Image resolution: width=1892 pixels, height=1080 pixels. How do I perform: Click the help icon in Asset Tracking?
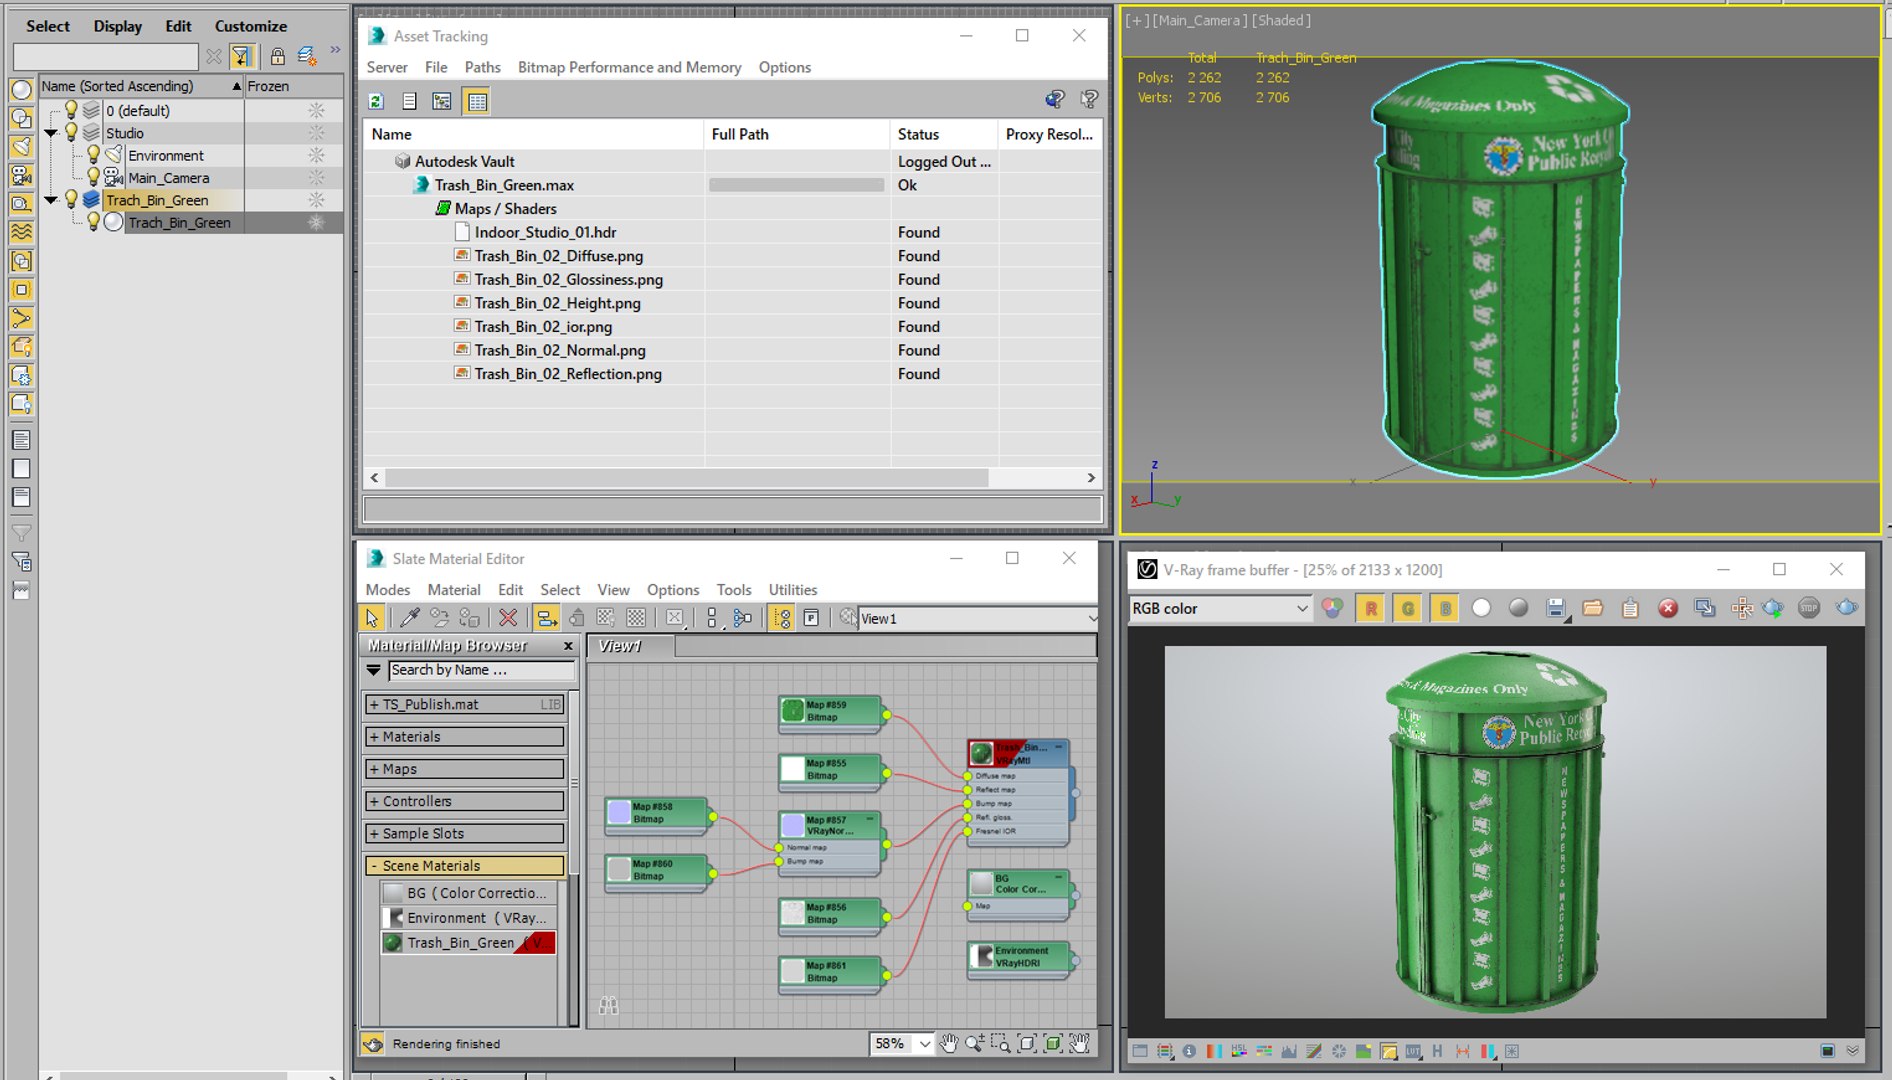(x=1089, y=99)
